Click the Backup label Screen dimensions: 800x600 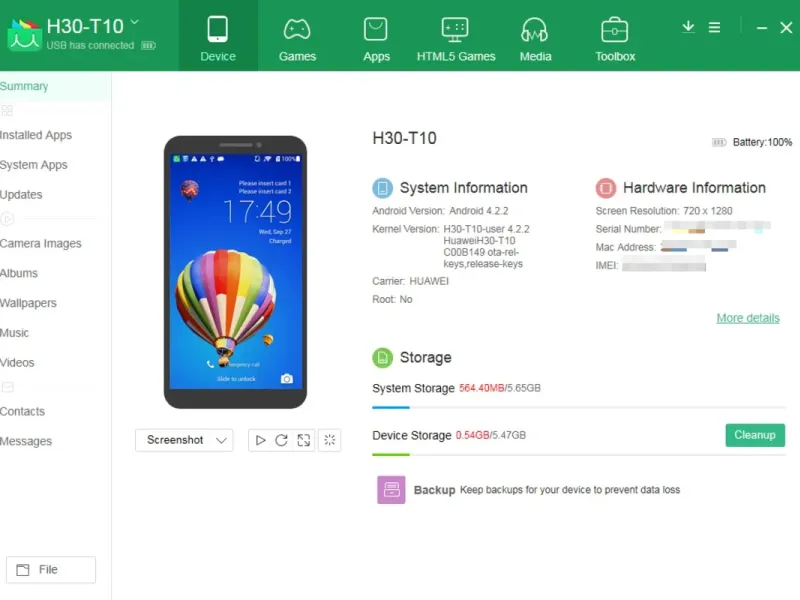click(434, 490)
